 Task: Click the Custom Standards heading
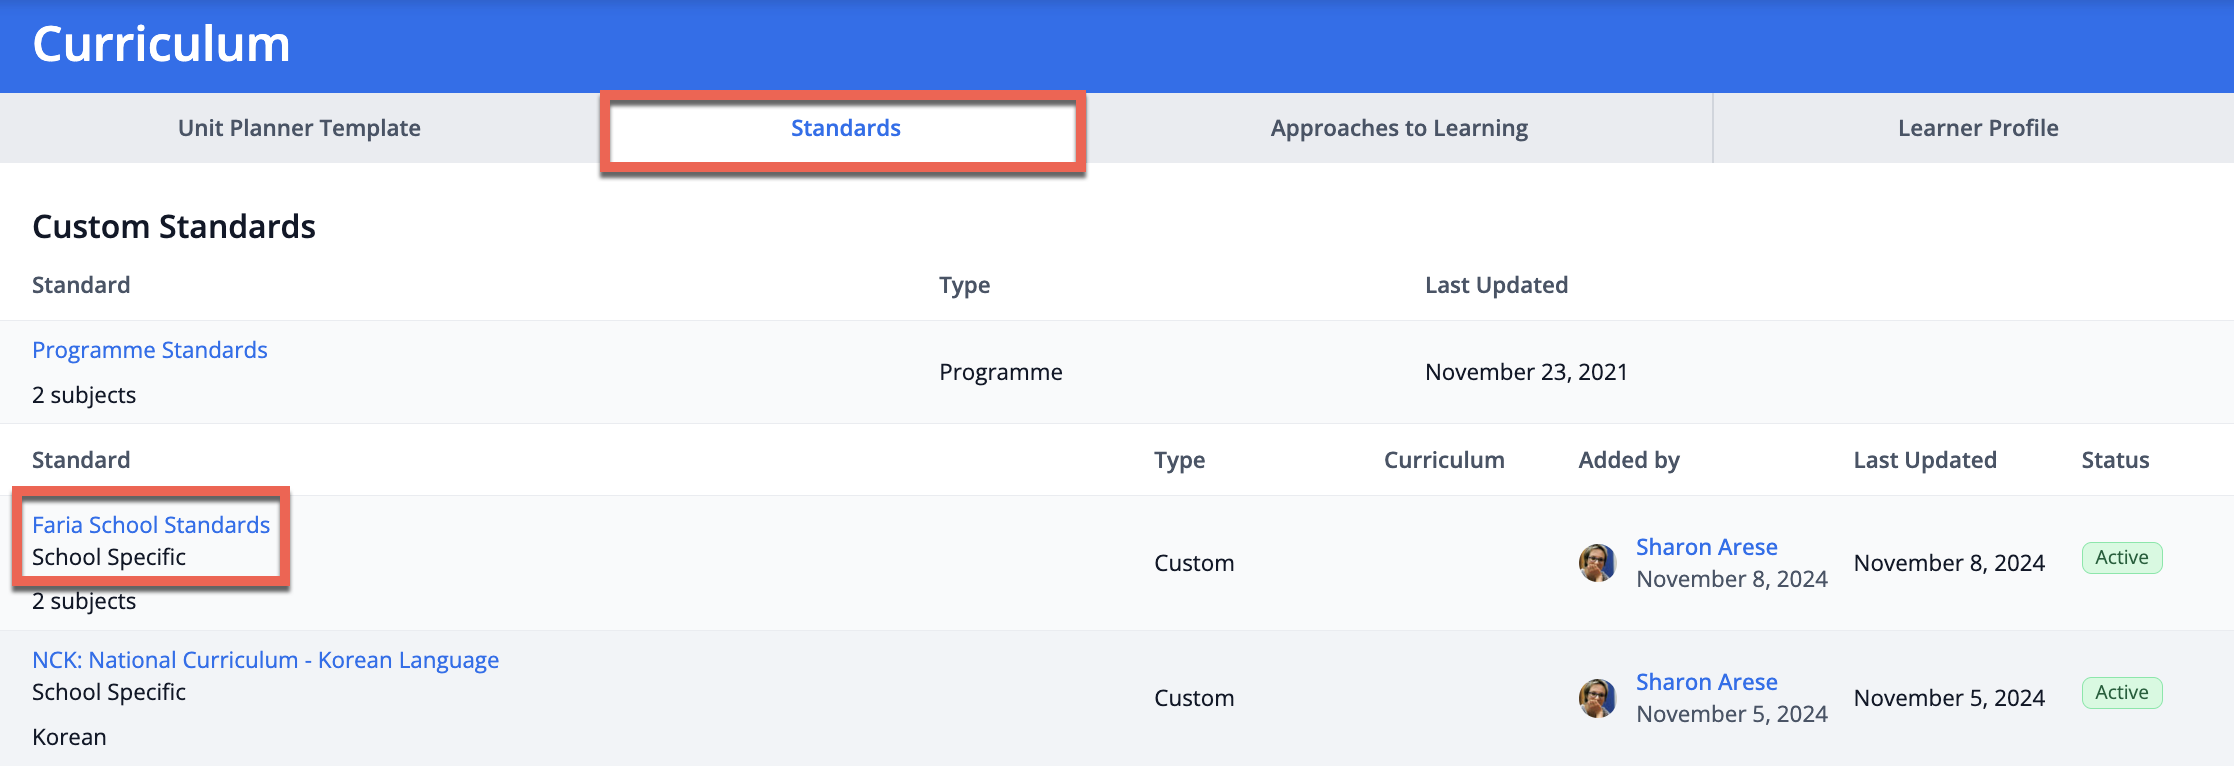click(x=174, y=227)
